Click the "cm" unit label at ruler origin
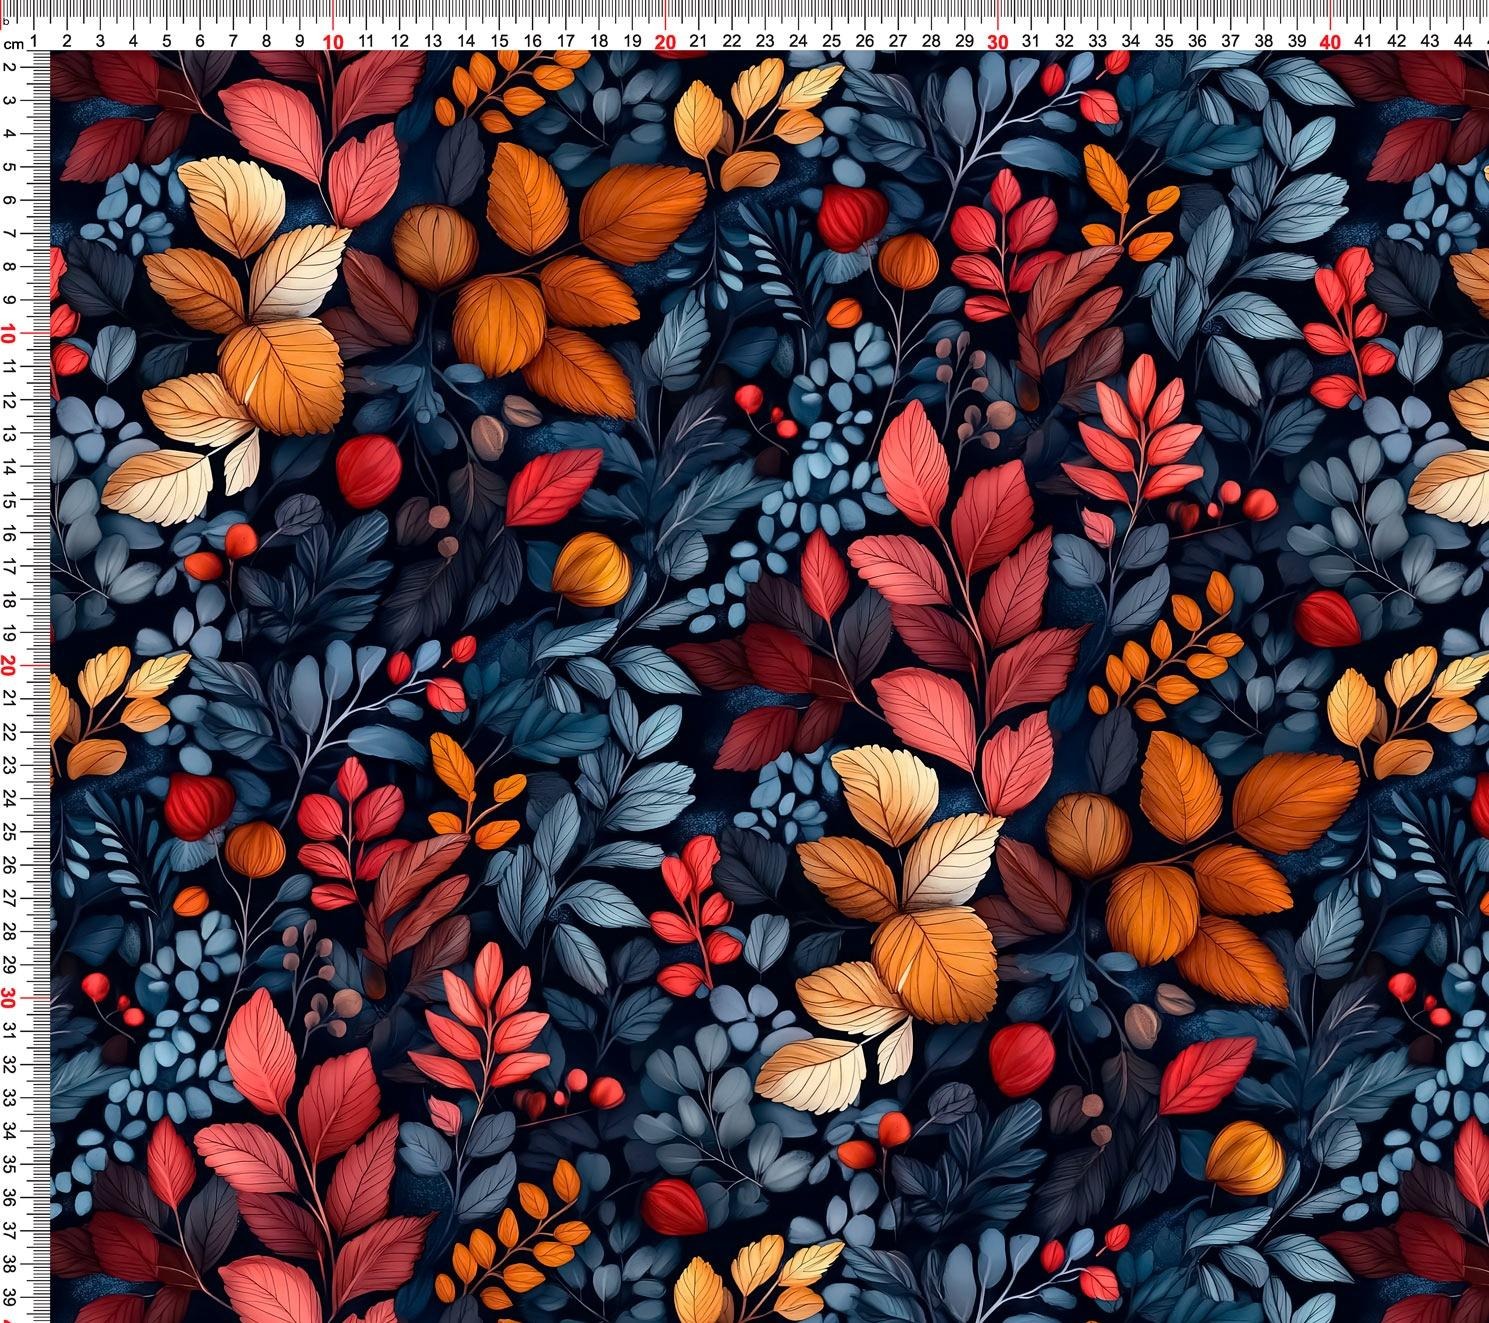 tap(13, 44)
